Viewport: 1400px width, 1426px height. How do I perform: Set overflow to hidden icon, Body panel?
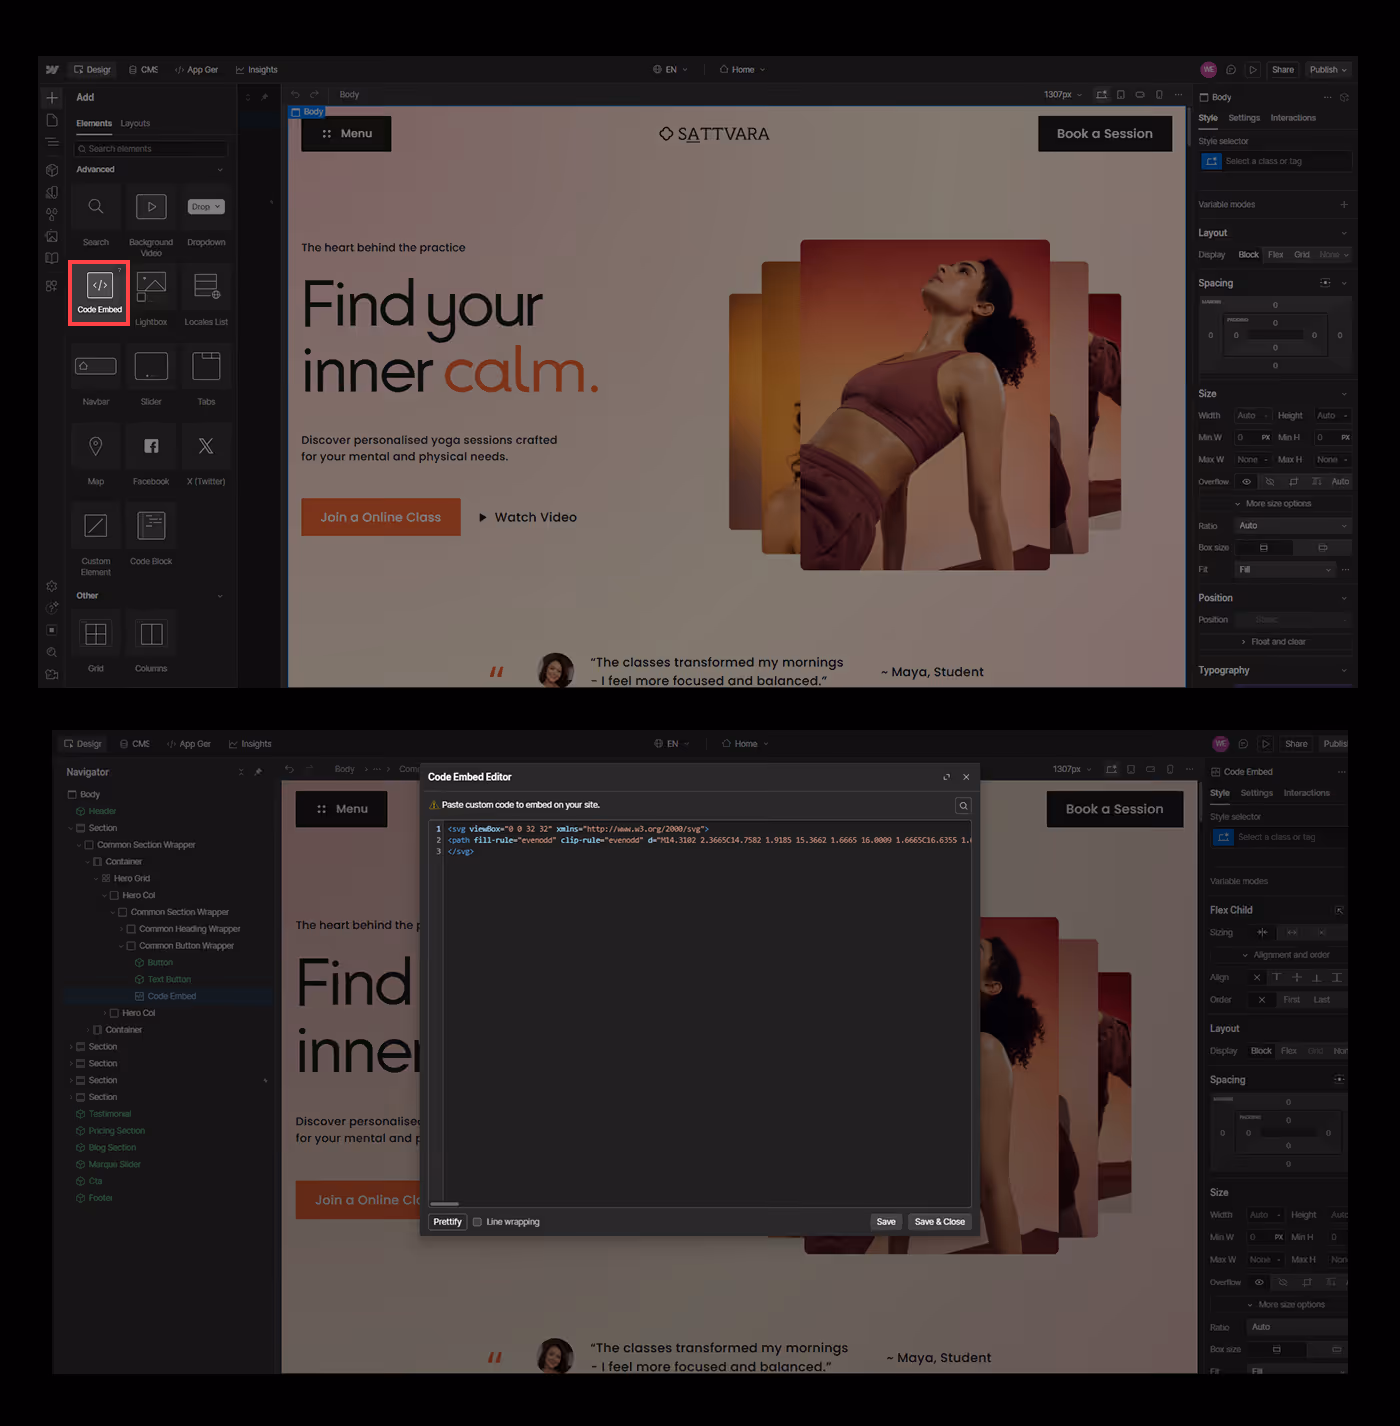click(1270, 482)
